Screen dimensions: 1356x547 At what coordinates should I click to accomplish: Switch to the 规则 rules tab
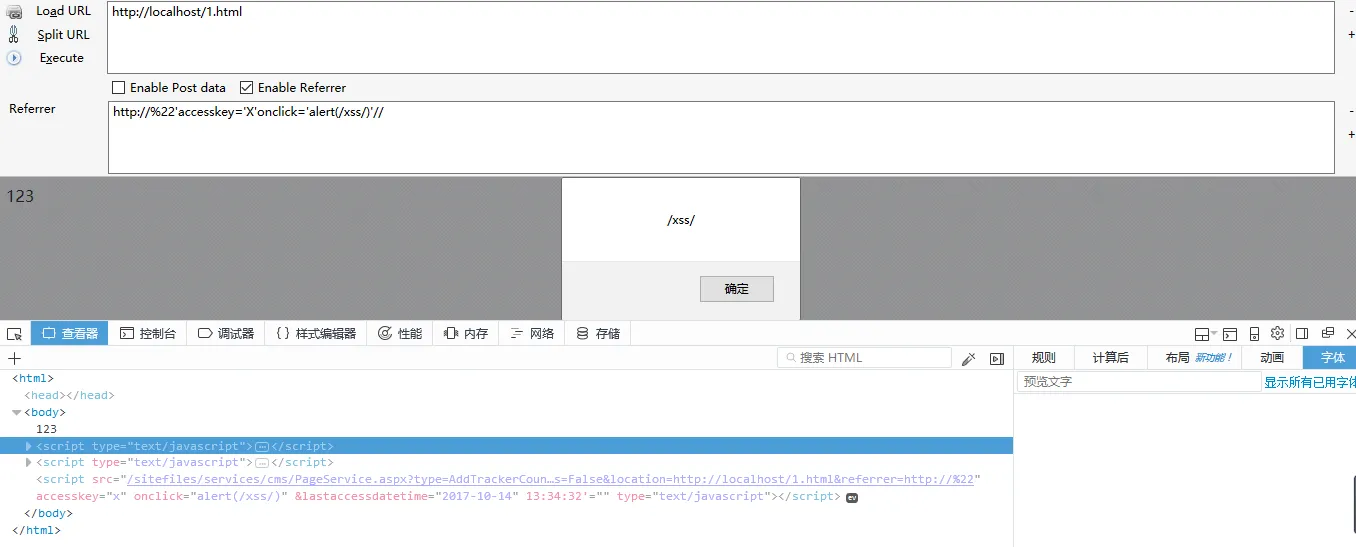click(1043, 358)
